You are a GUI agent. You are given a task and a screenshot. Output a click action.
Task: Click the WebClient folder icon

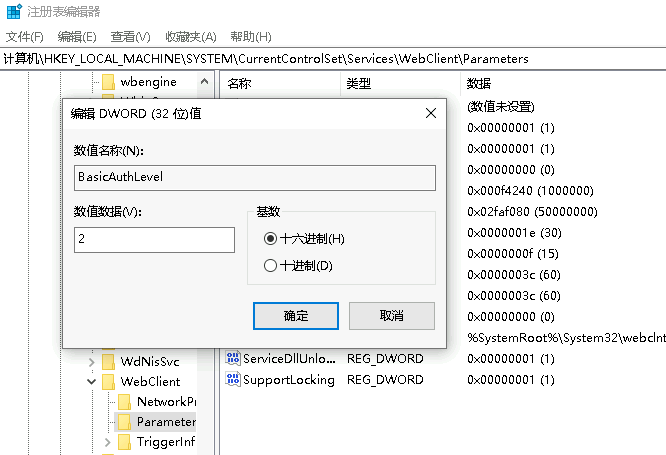pyautogui.click(x=109, y=381)
